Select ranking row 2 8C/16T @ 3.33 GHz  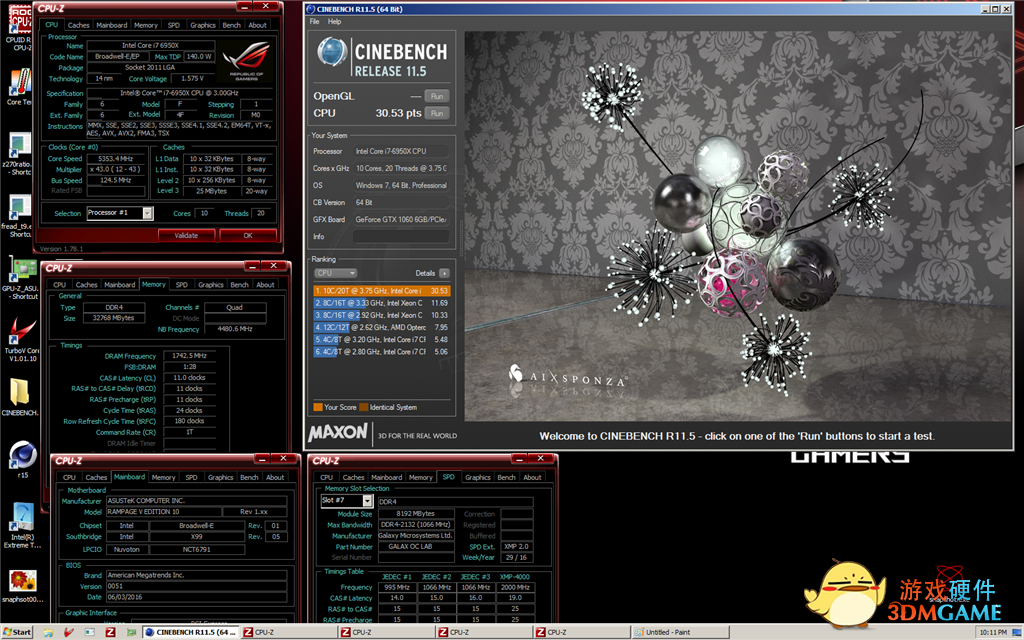[x=381, y=303]
